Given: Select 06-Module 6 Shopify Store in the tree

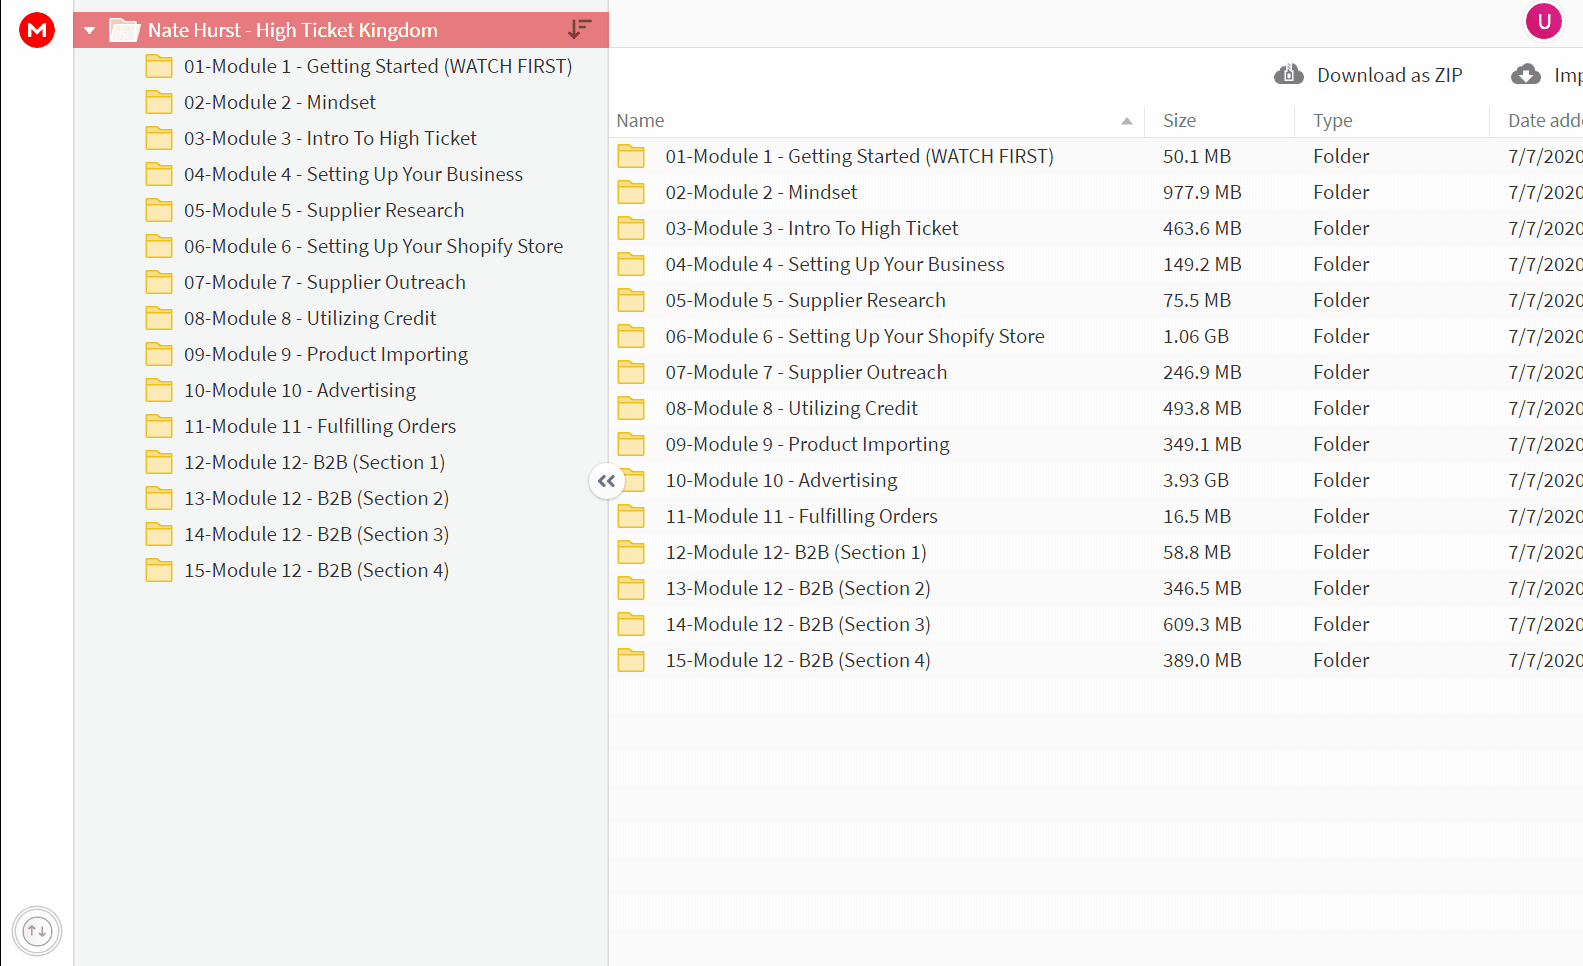Looking at the screenshot, I should [373, 246].
